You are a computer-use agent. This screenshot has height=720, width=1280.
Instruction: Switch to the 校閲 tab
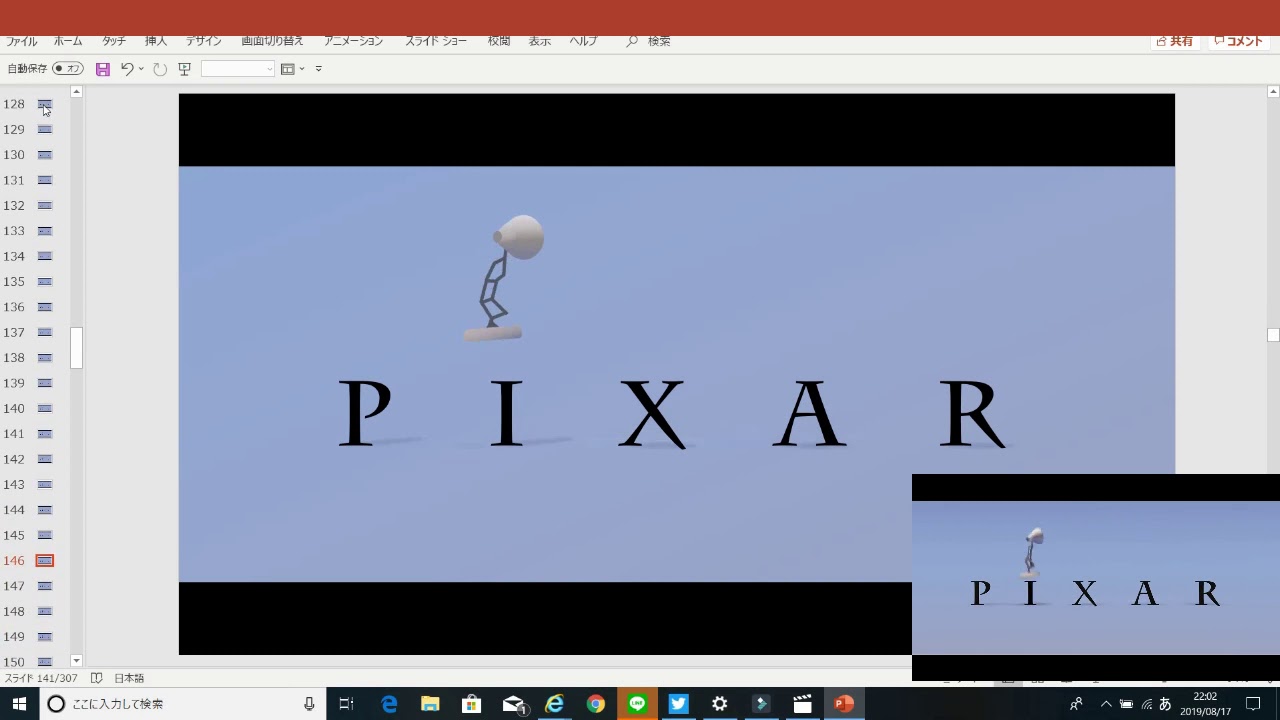click(x=499, y=41)
